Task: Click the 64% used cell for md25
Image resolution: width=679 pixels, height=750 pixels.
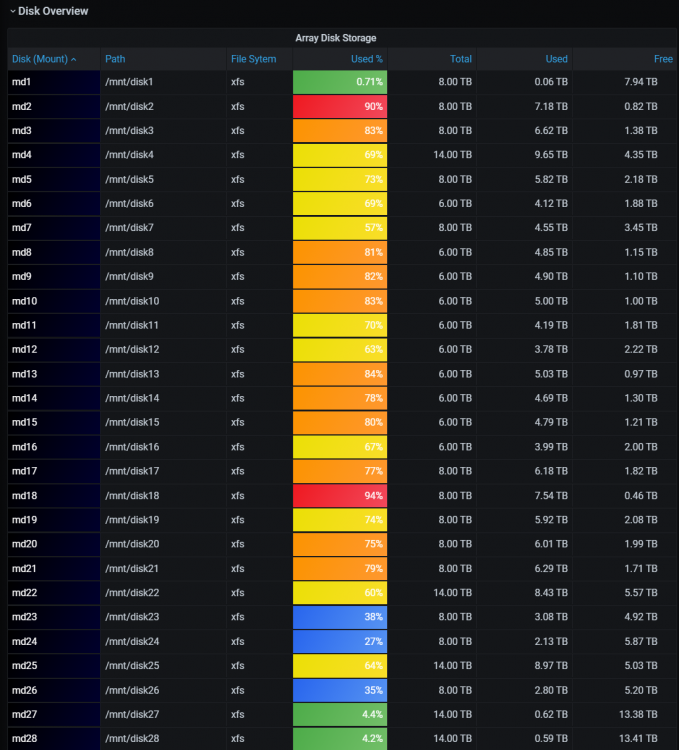Action: pyautogui.click(x=340, y=666)
